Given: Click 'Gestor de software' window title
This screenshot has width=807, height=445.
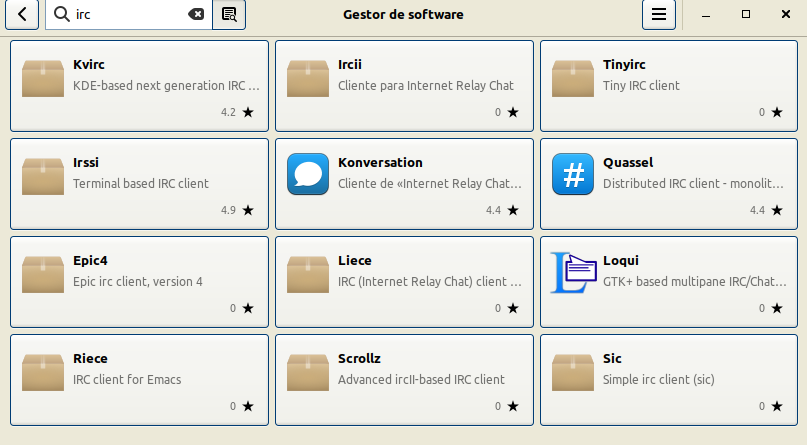Looking at the screenshot, I should click(403, 14).
